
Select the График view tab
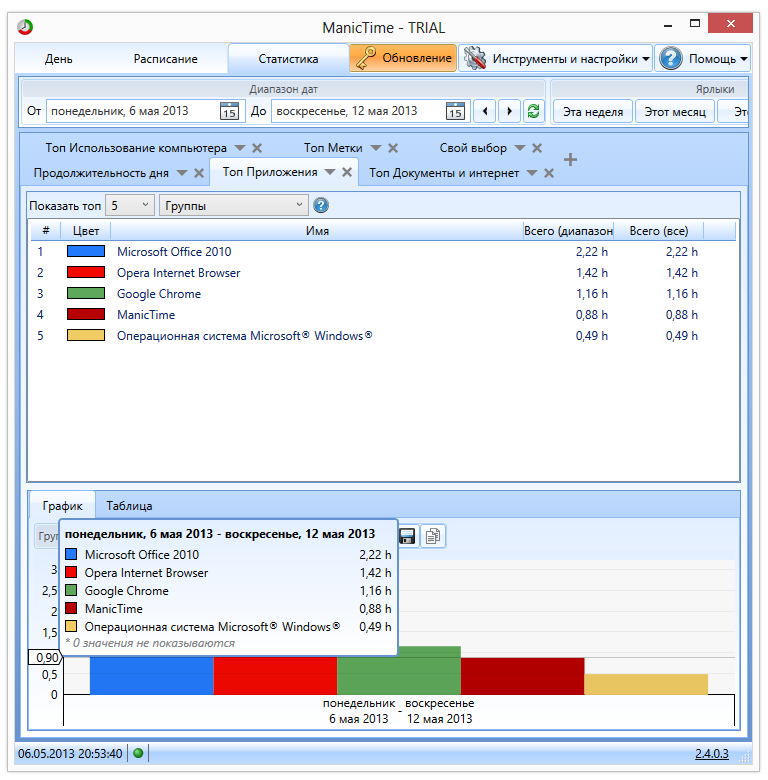[62, 506]
